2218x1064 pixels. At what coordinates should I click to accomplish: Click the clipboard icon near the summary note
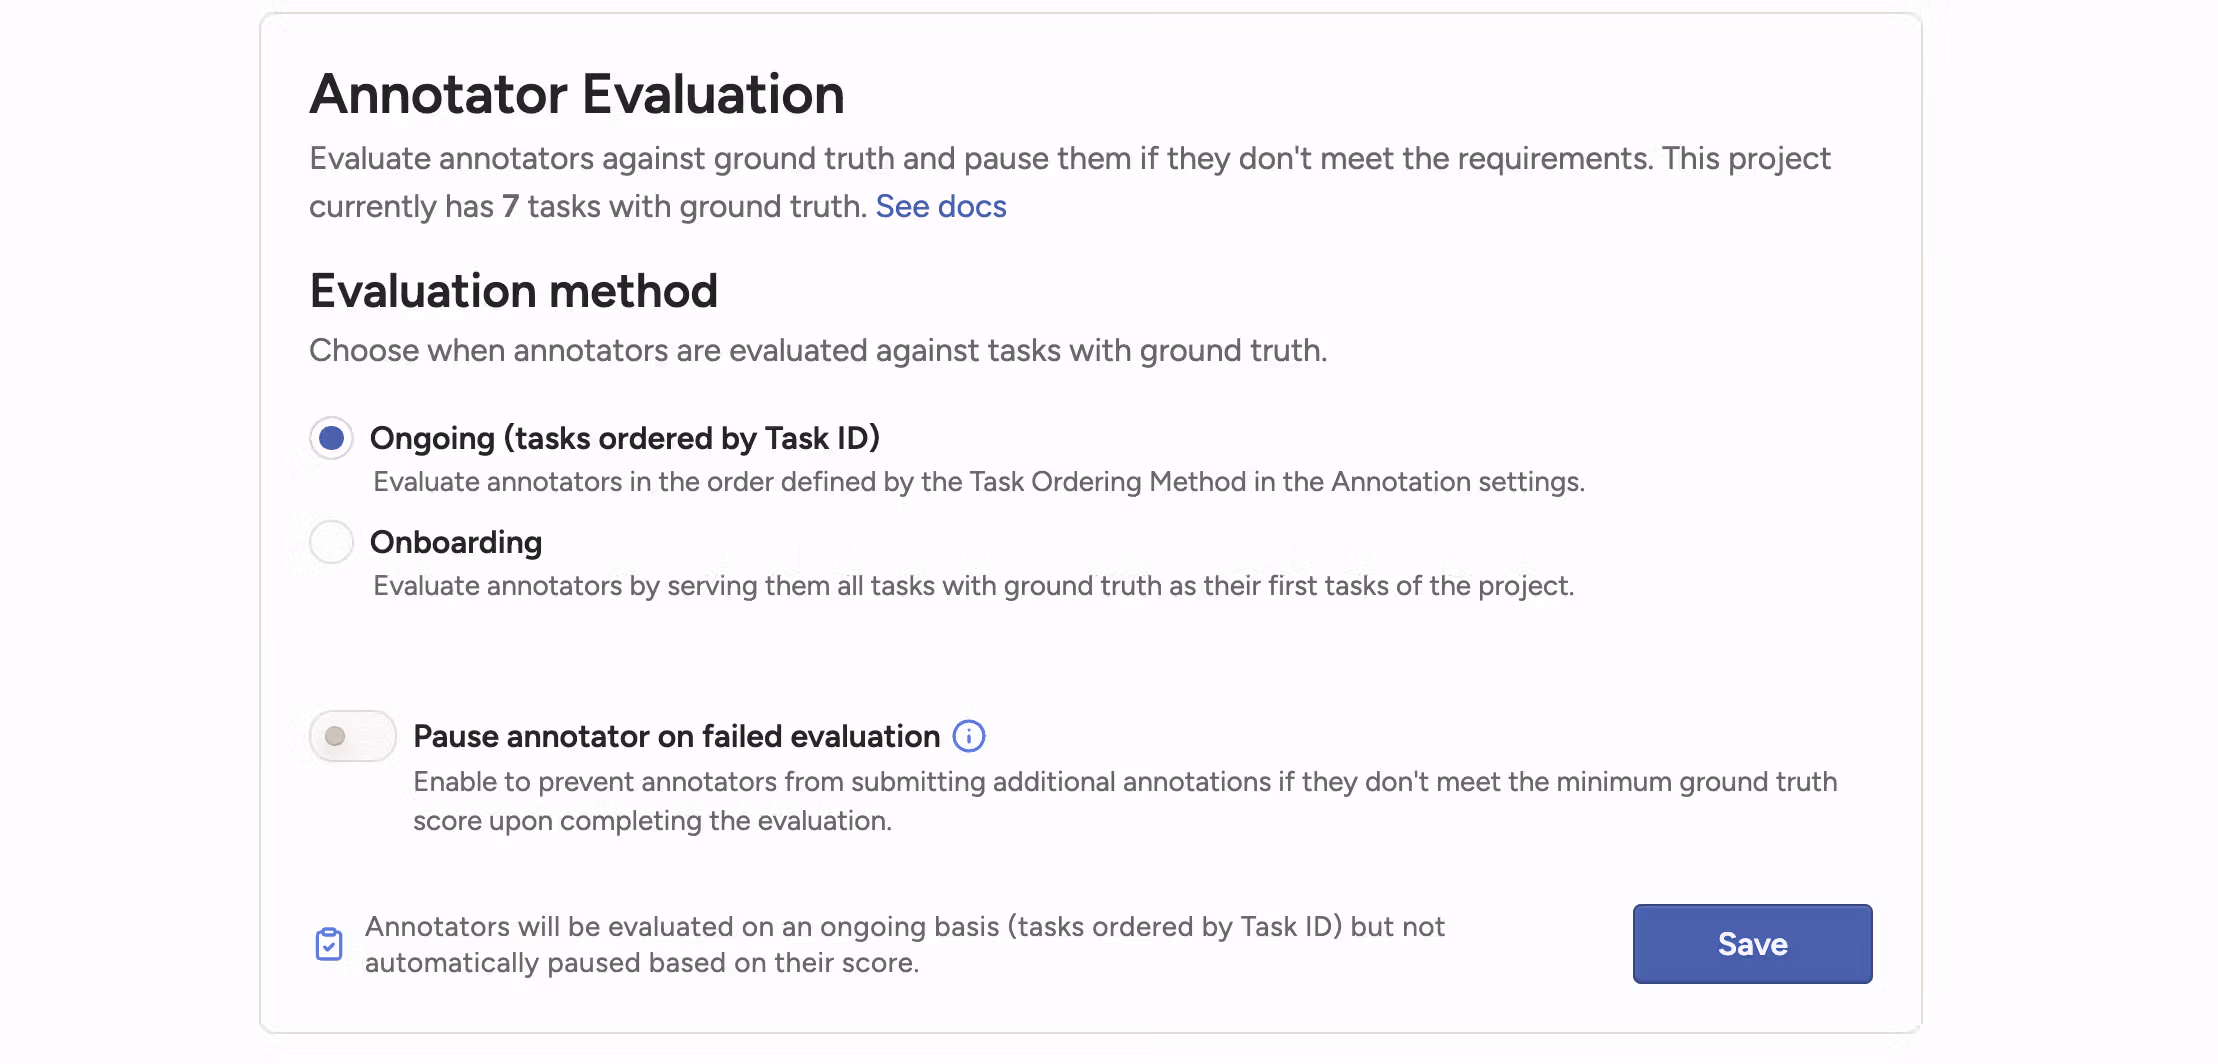coord(328,943)
